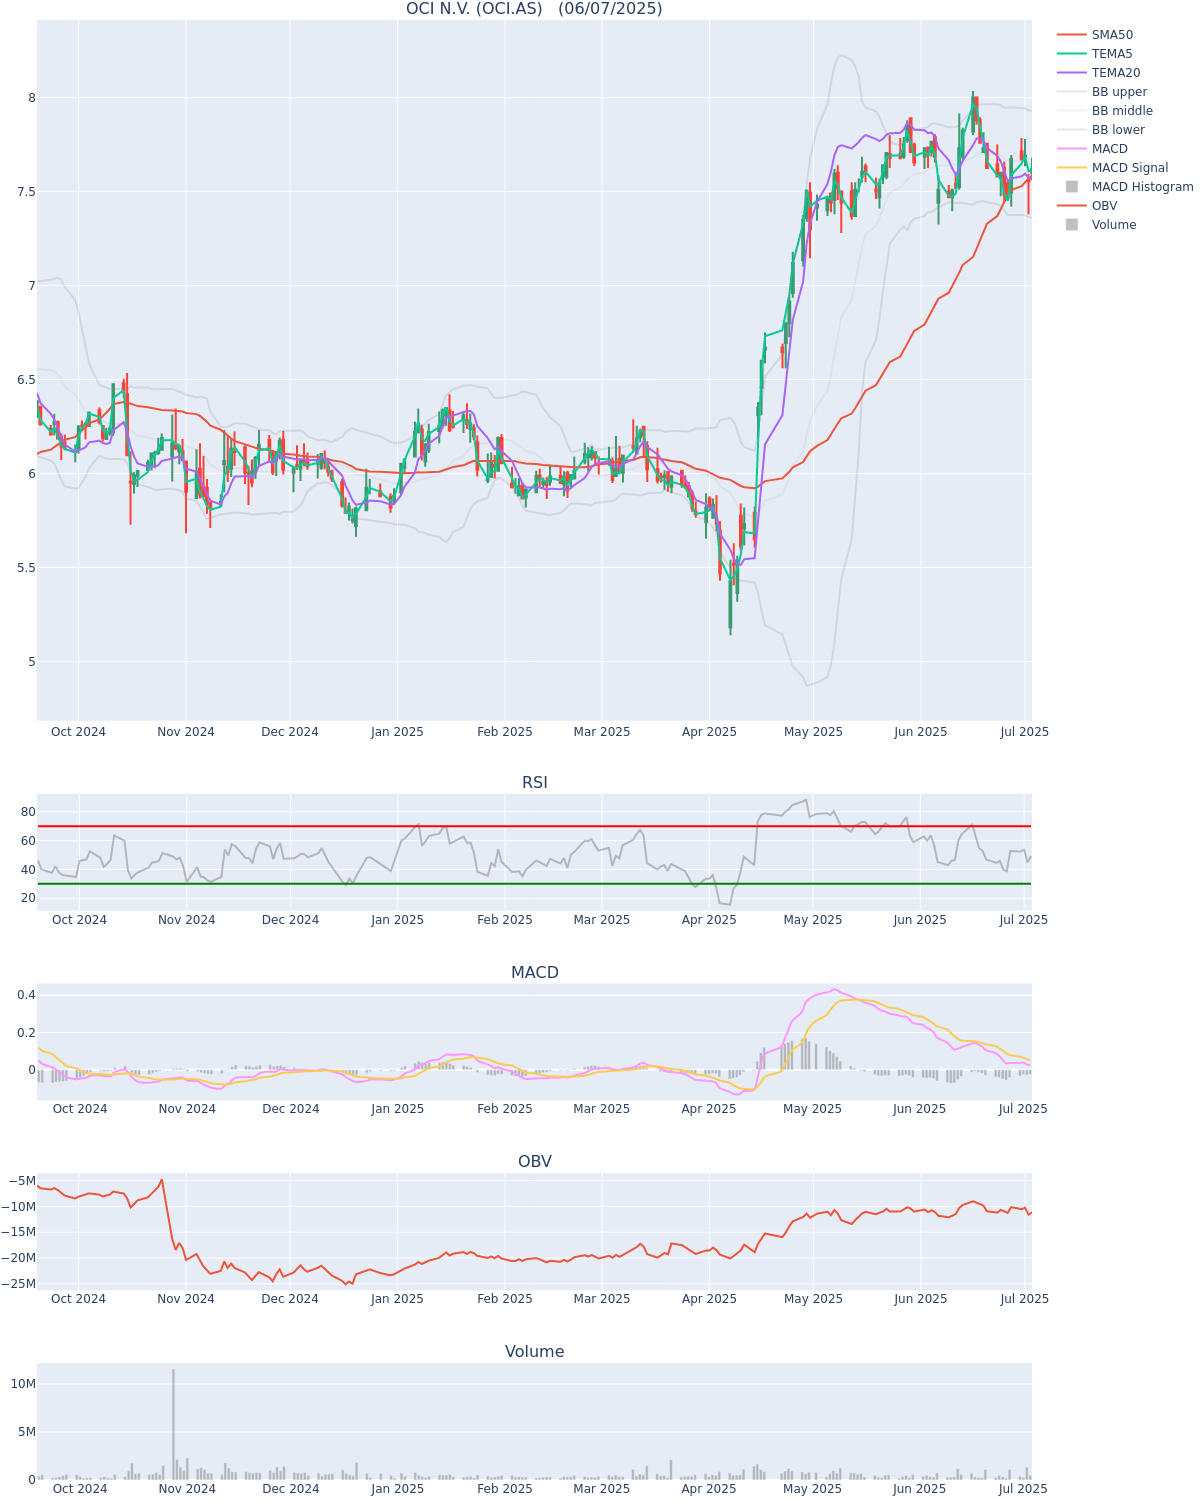Viewport: 1200px width, 1500px height.
Task: Click the 10M label on Volume axis
Action: [24, 1384]
